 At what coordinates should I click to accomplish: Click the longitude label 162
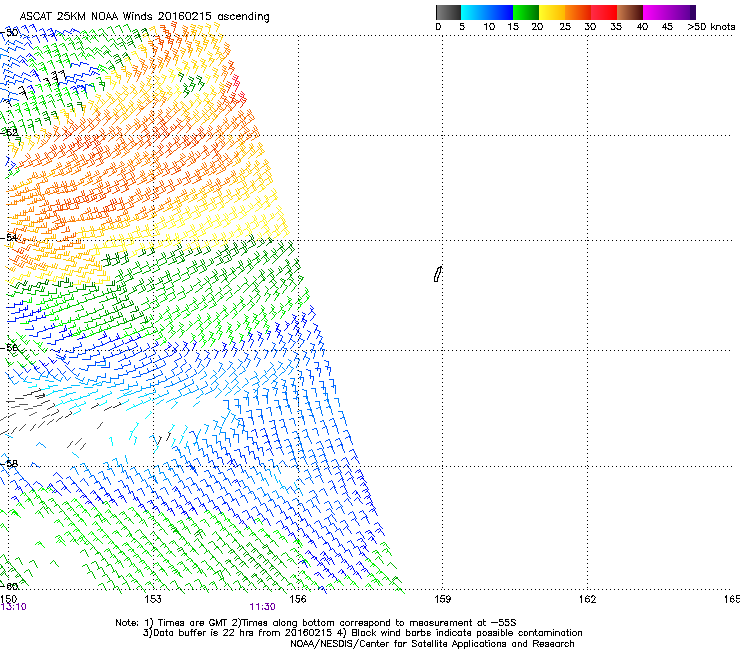tap(588, 599)
